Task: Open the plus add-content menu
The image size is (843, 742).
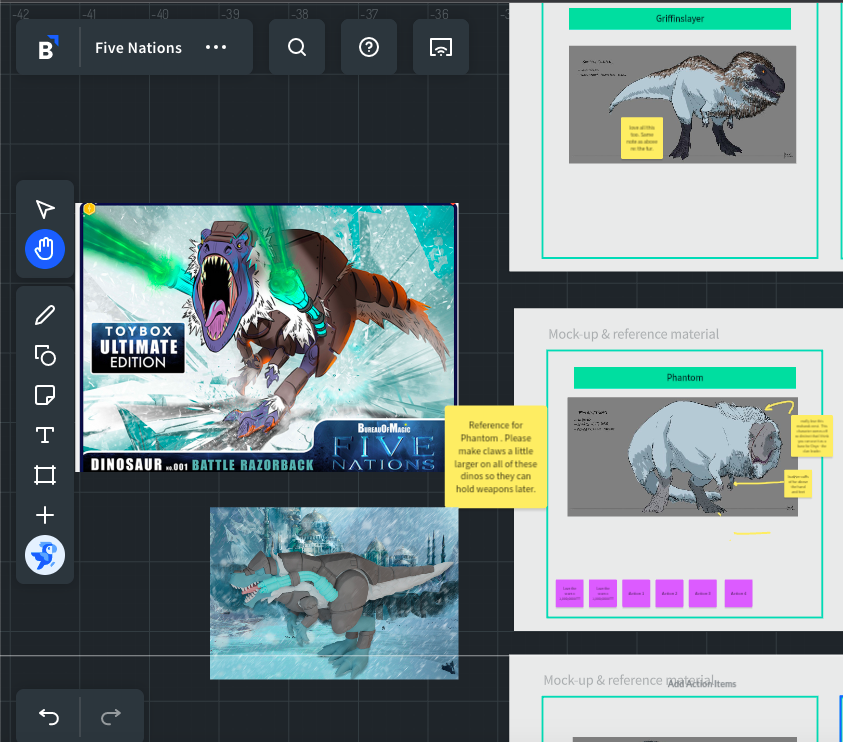Action: [45, 515]
